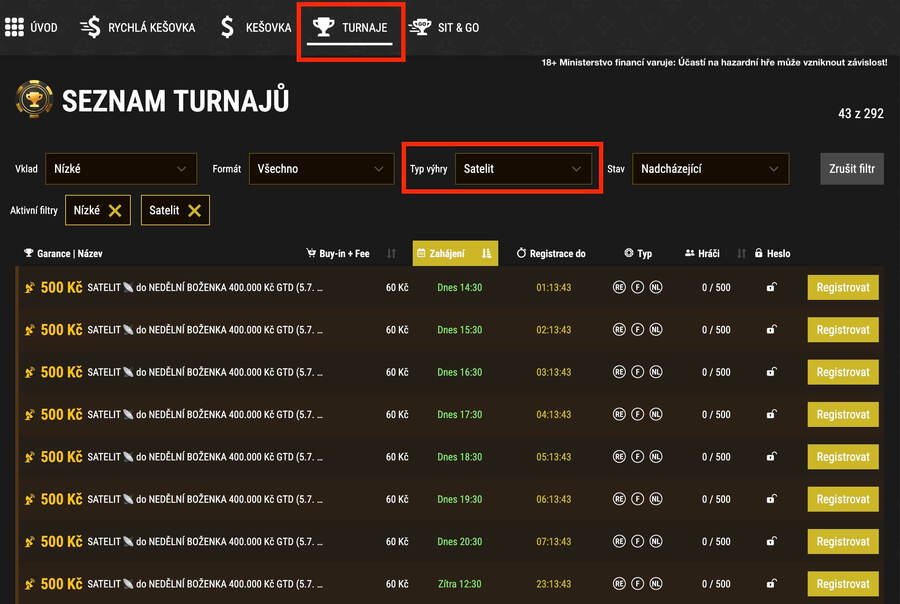Open the Úvod grid menu icon
The width and height of the screenshot is (900, 604).
click(x=14, y=27)
